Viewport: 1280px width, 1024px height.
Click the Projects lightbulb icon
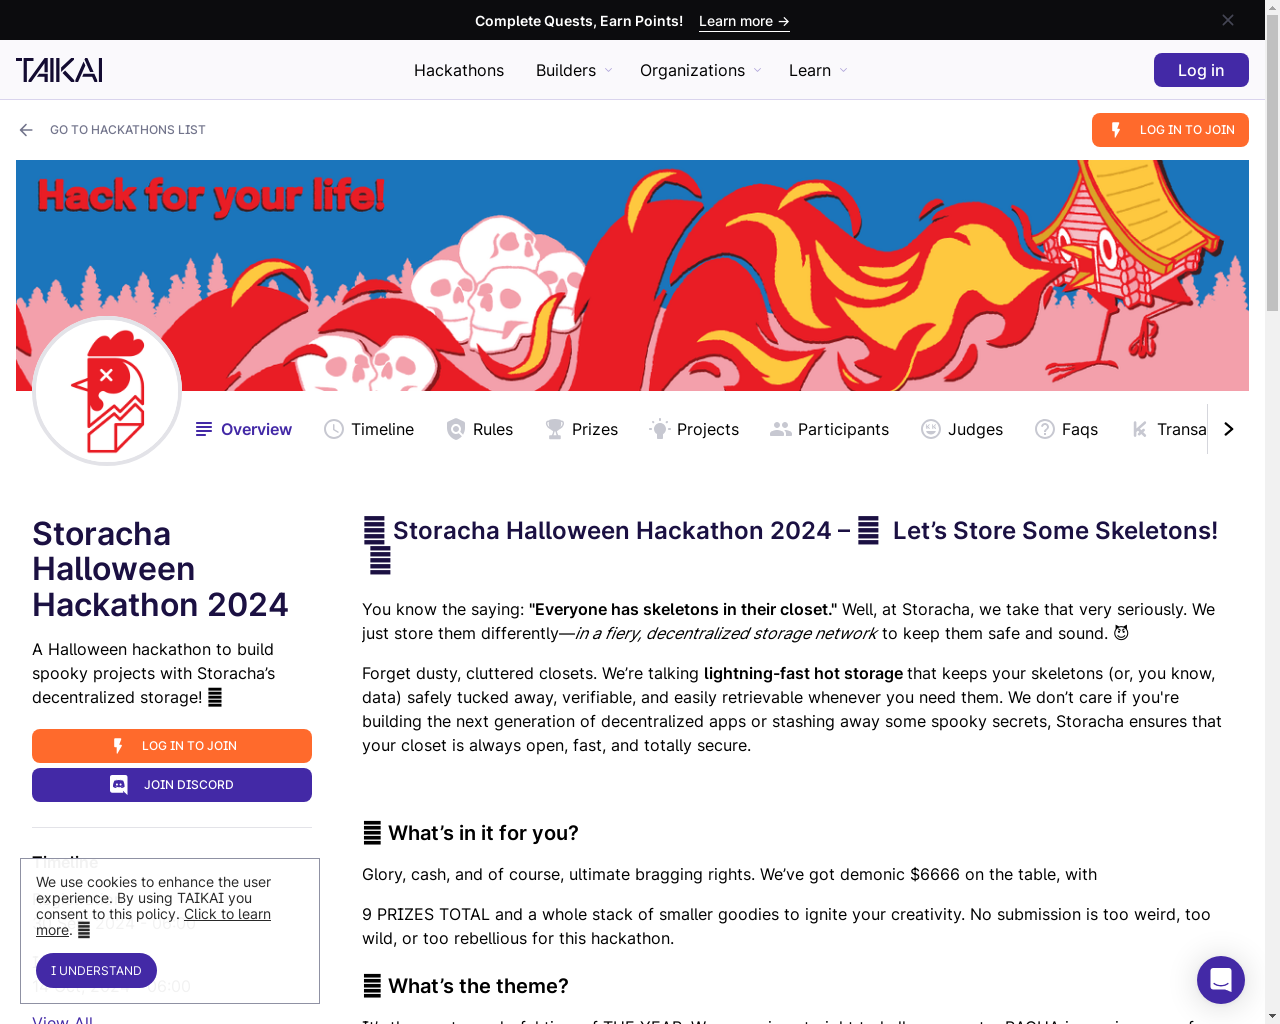[659, 429]
